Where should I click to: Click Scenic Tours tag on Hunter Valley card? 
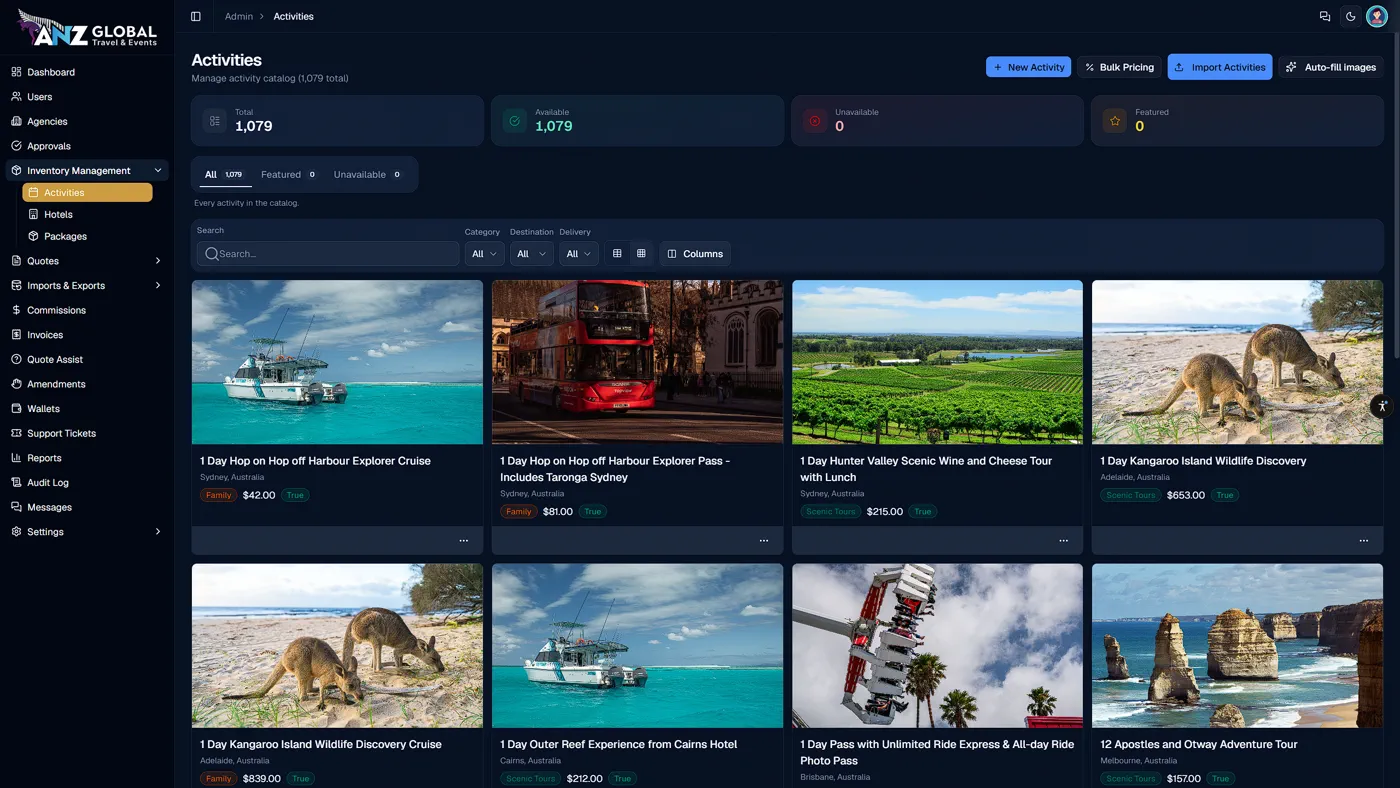point(830,511)
